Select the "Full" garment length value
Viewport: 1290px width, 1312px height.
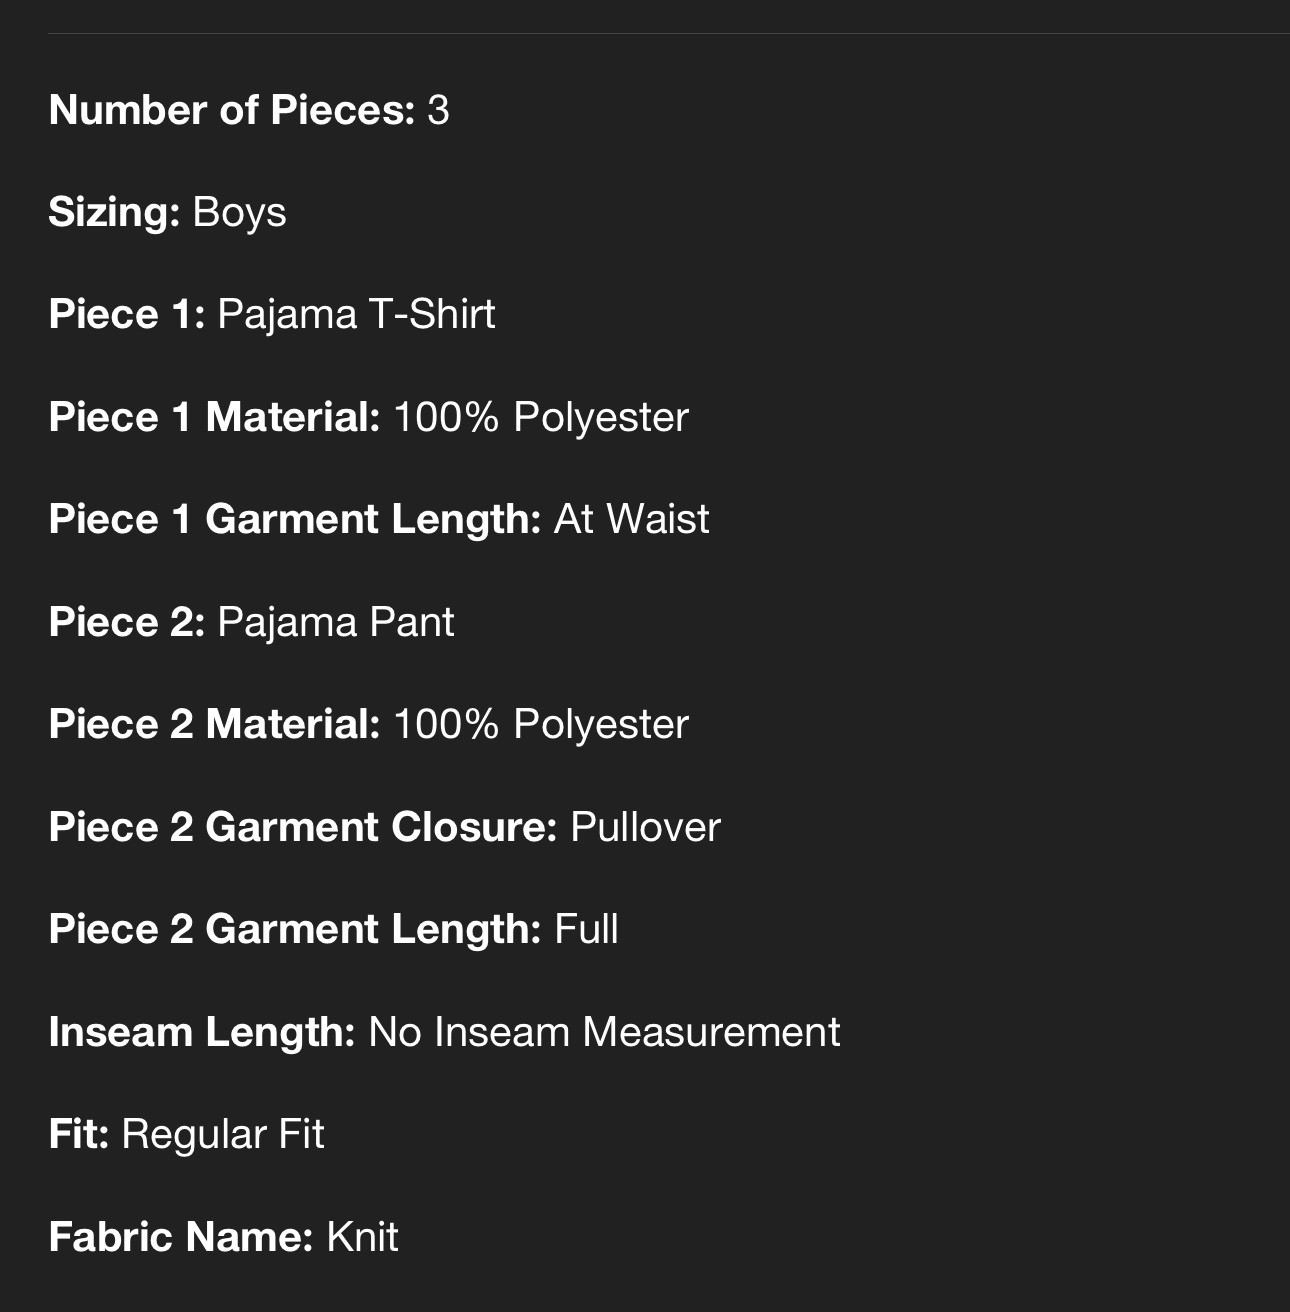[586, 930]
